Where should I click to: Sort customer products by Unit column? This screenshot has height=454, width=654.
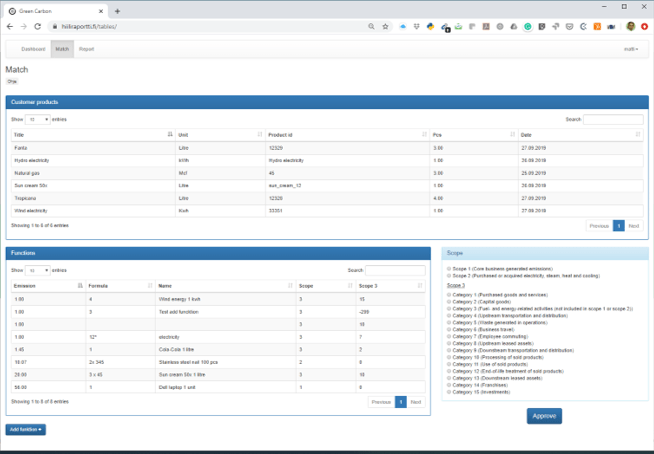(x=220, y=135)
